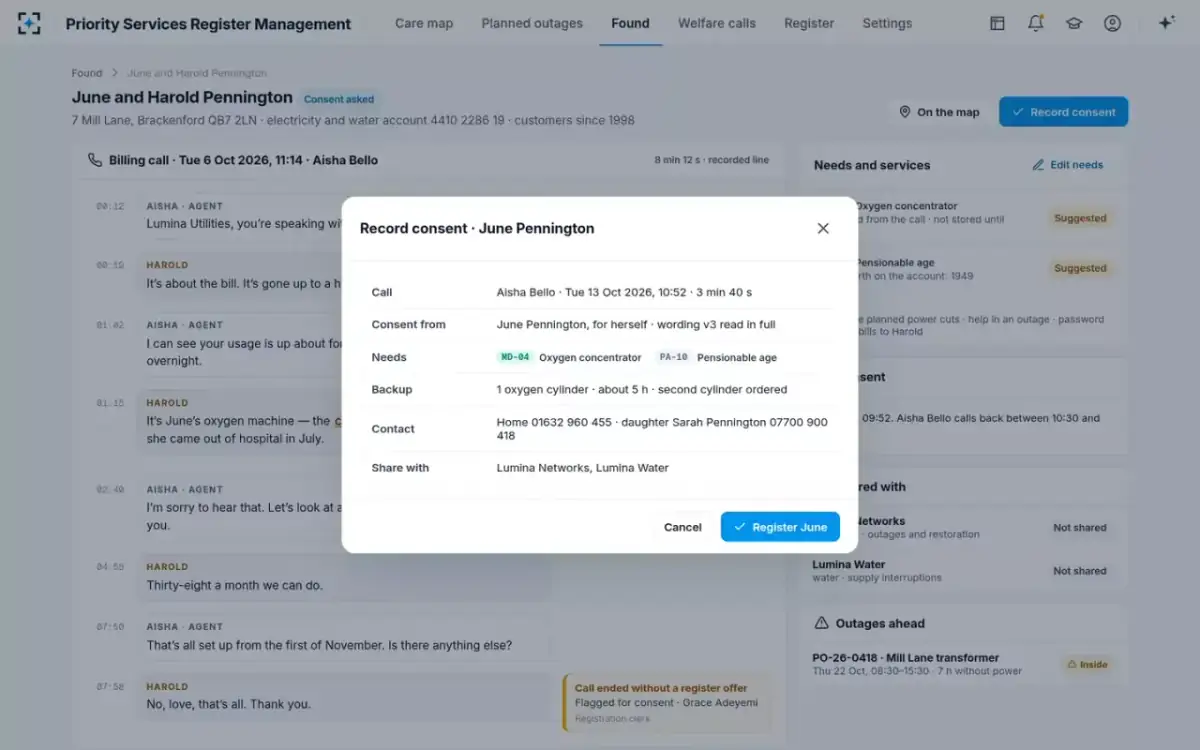Open the Planned outages tab
The image size is (1200, 750).
pos(532,23)
